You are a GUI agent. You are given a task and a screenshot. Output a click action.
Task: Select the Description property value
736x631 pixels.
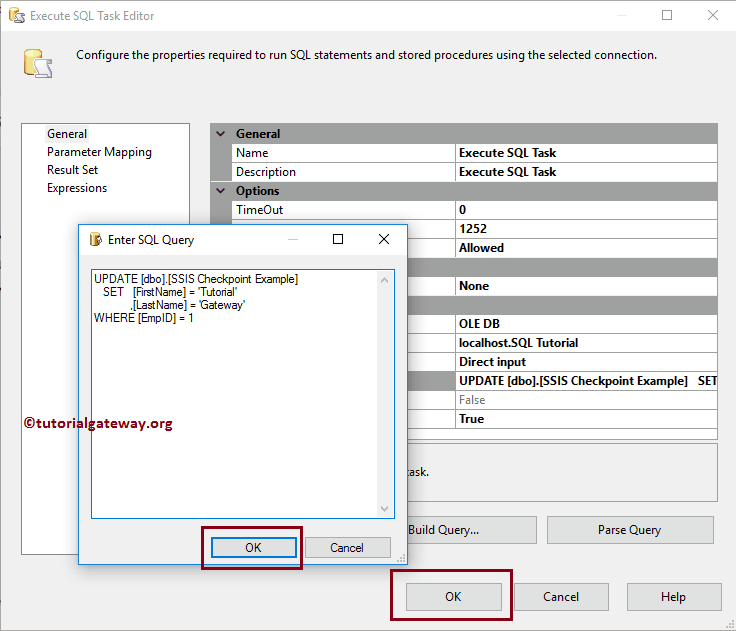pos(586,172)
